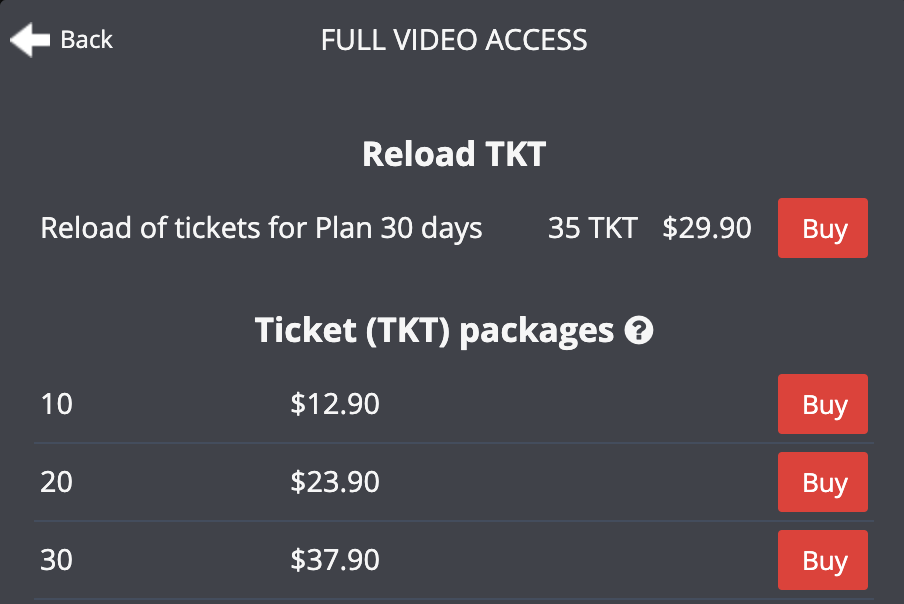Click the Back text label
Viewport: 904px width, 604px height.
pyautogui.click(x=87, y=40)
